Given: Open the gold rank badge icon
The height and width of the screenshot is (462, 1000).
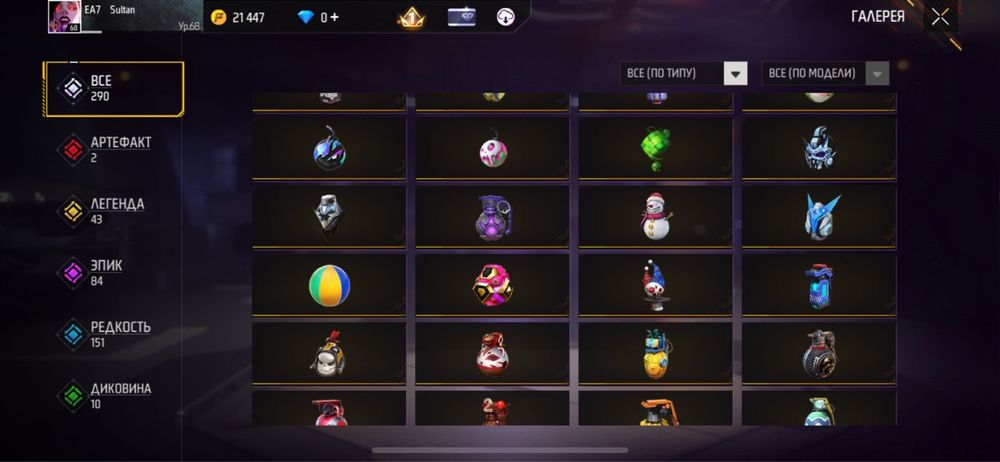Looking at the screenshot, I should pos(411,18).
